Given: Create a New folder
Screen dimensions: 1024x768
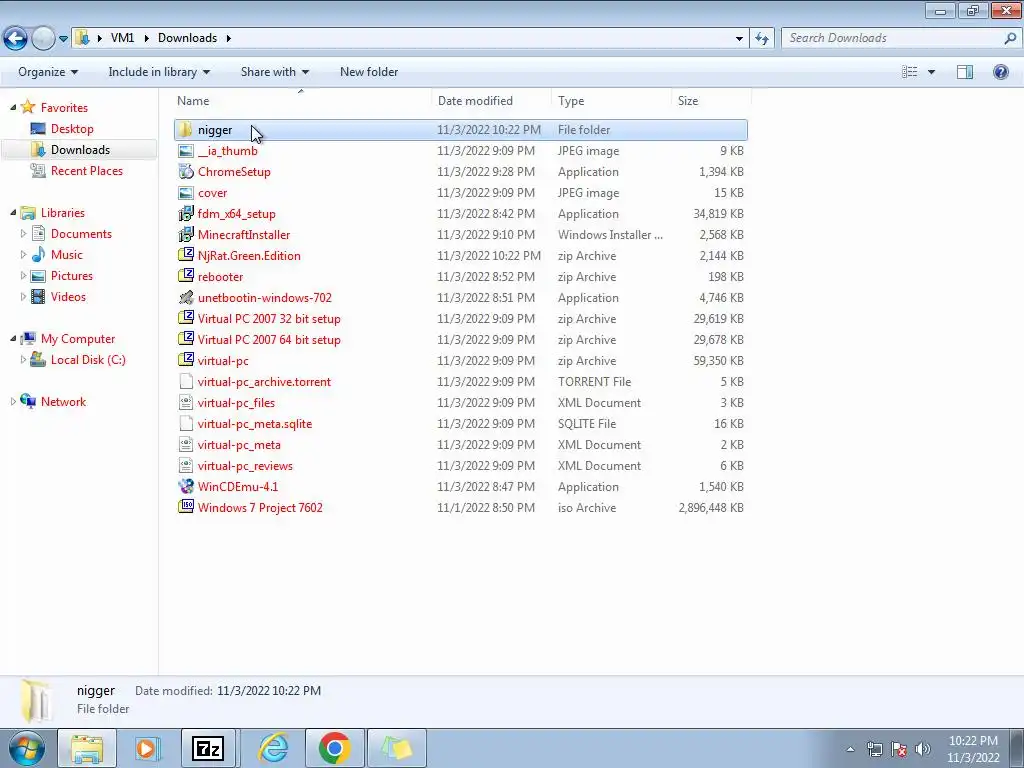Looking at the screenshot, I should tap(369, 72).
